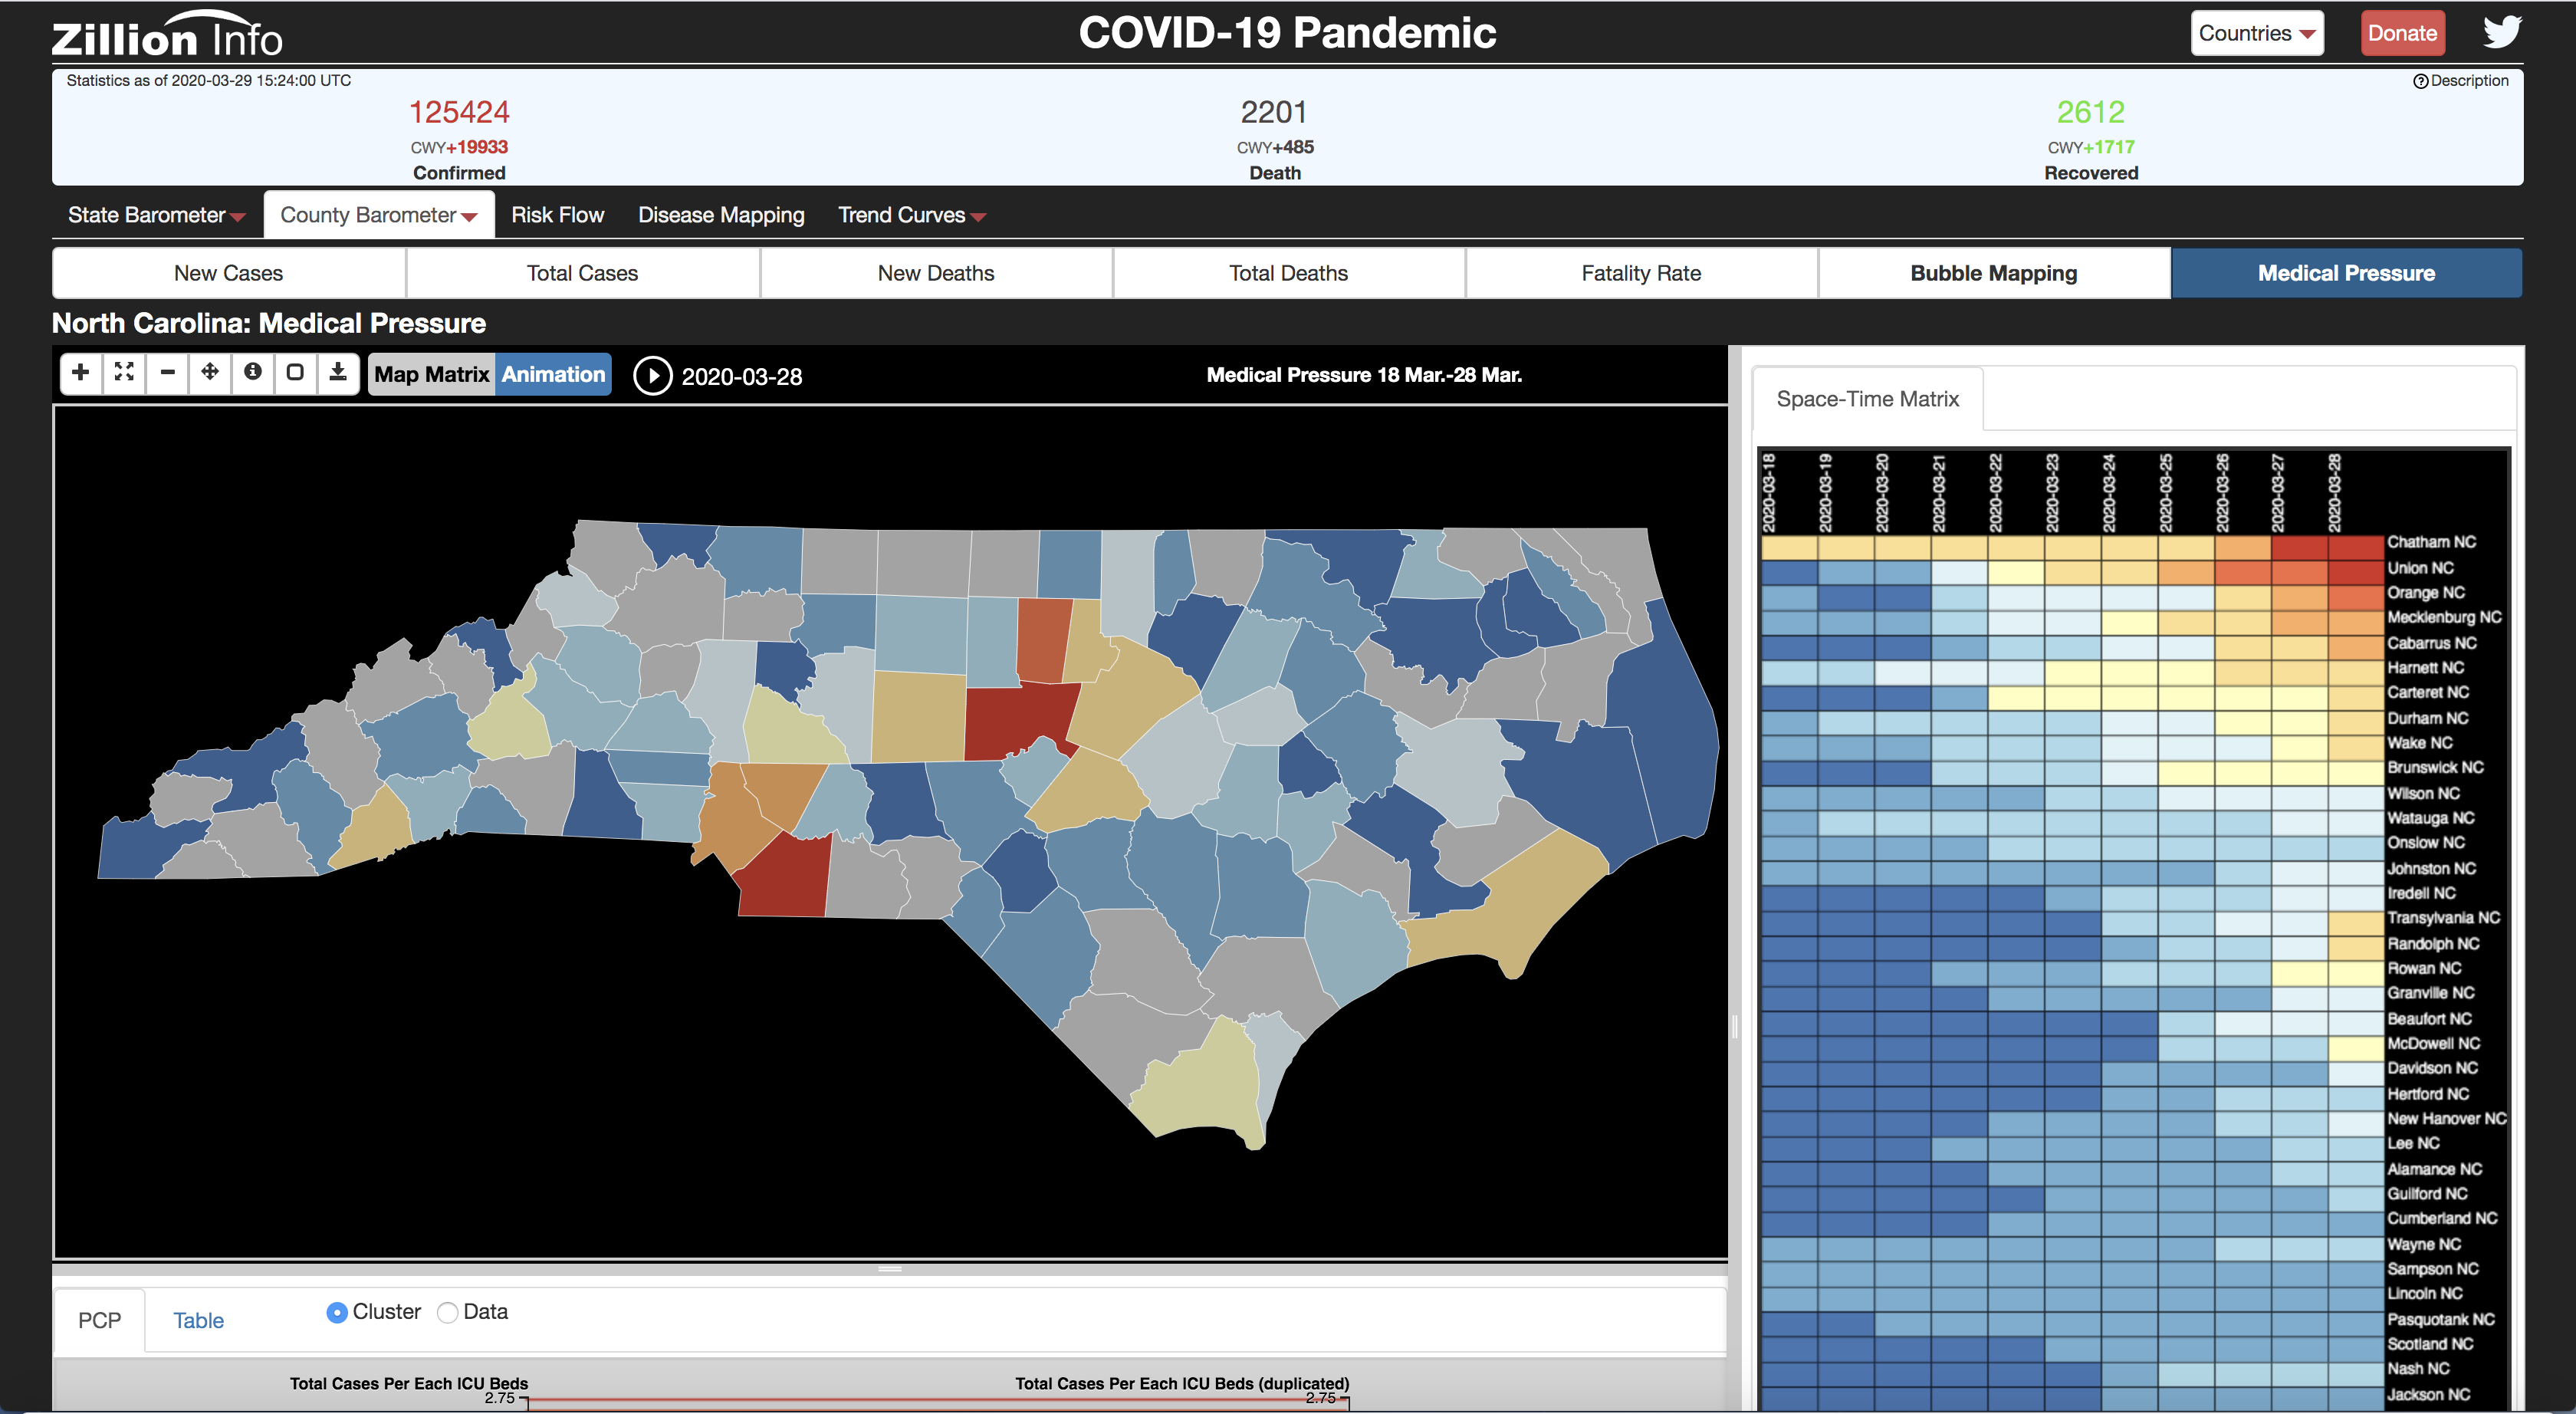Viewport: 2576px width, 1414px height.
Task: Zoom out using the minus icon
Action: (x=167, y=373)
